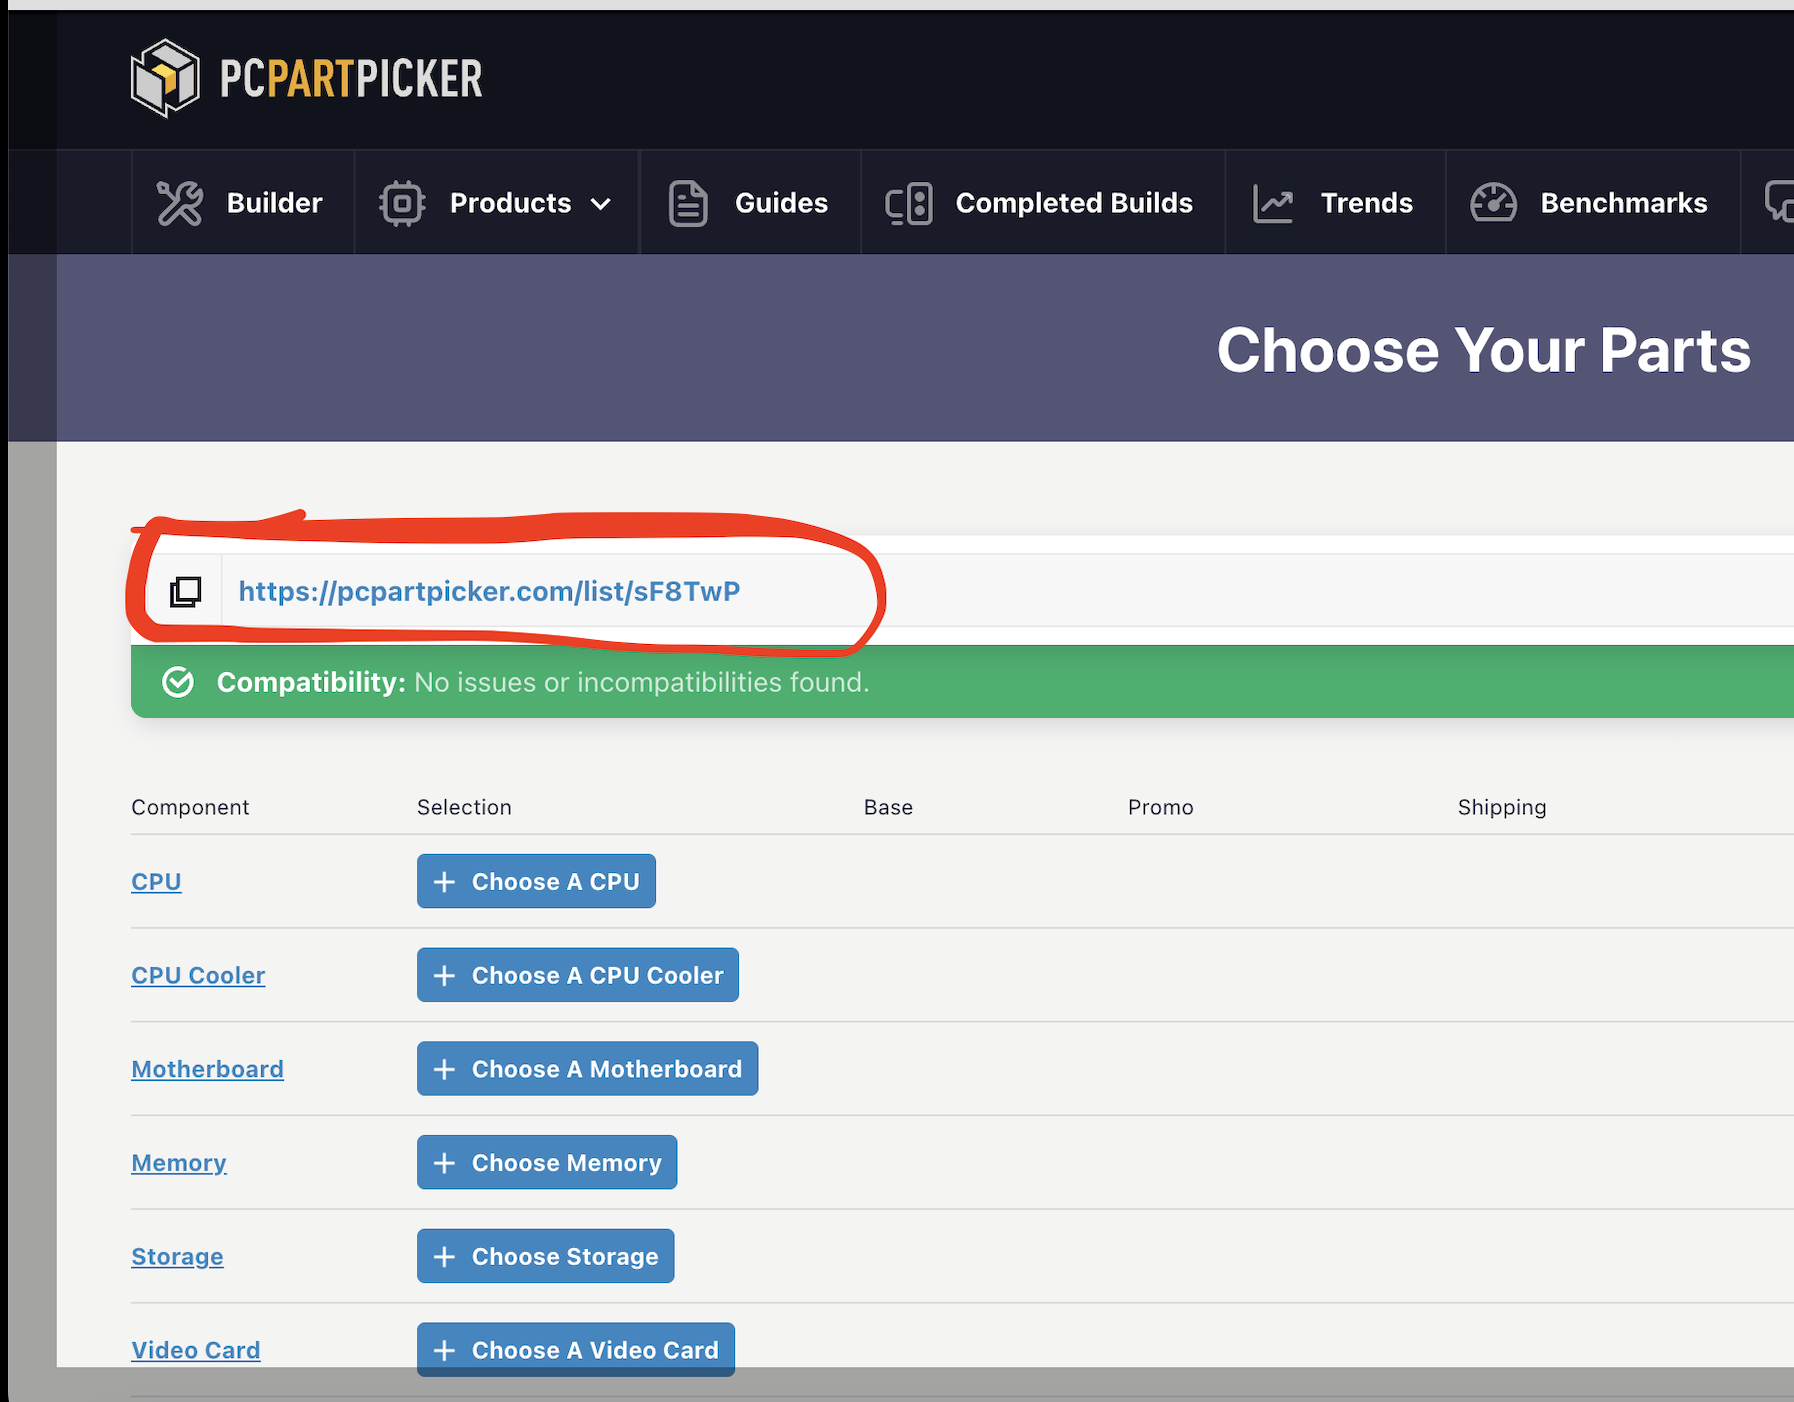The image size is (1794, 1402).
Task: Click Choose Memory button
Action: [547, 1162]
